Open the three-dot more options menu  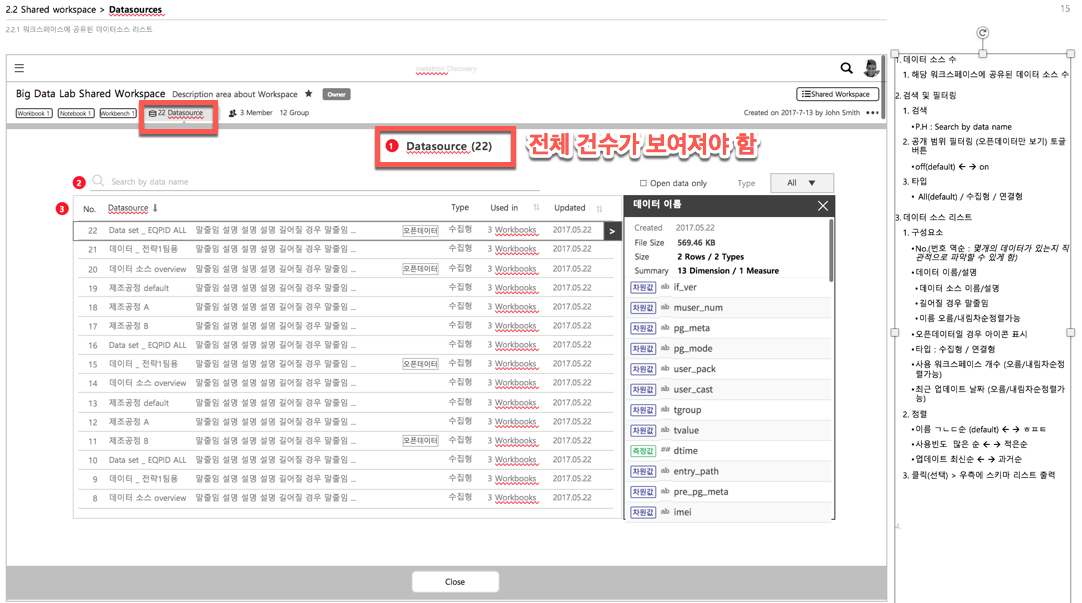tap(872, 112)
